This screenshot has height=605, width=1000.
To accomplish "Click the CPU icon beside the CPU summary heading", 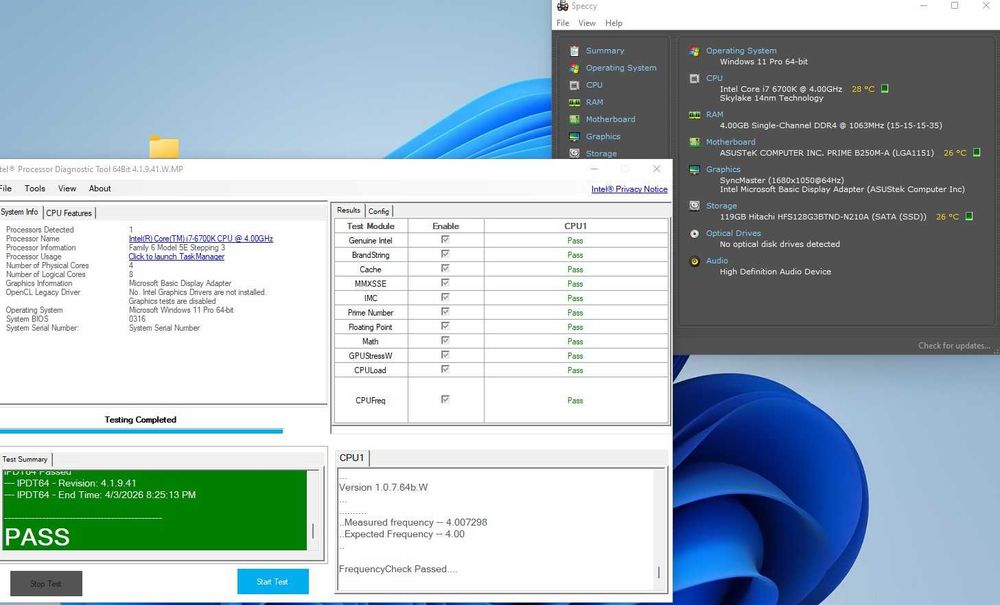I will 695,78.
